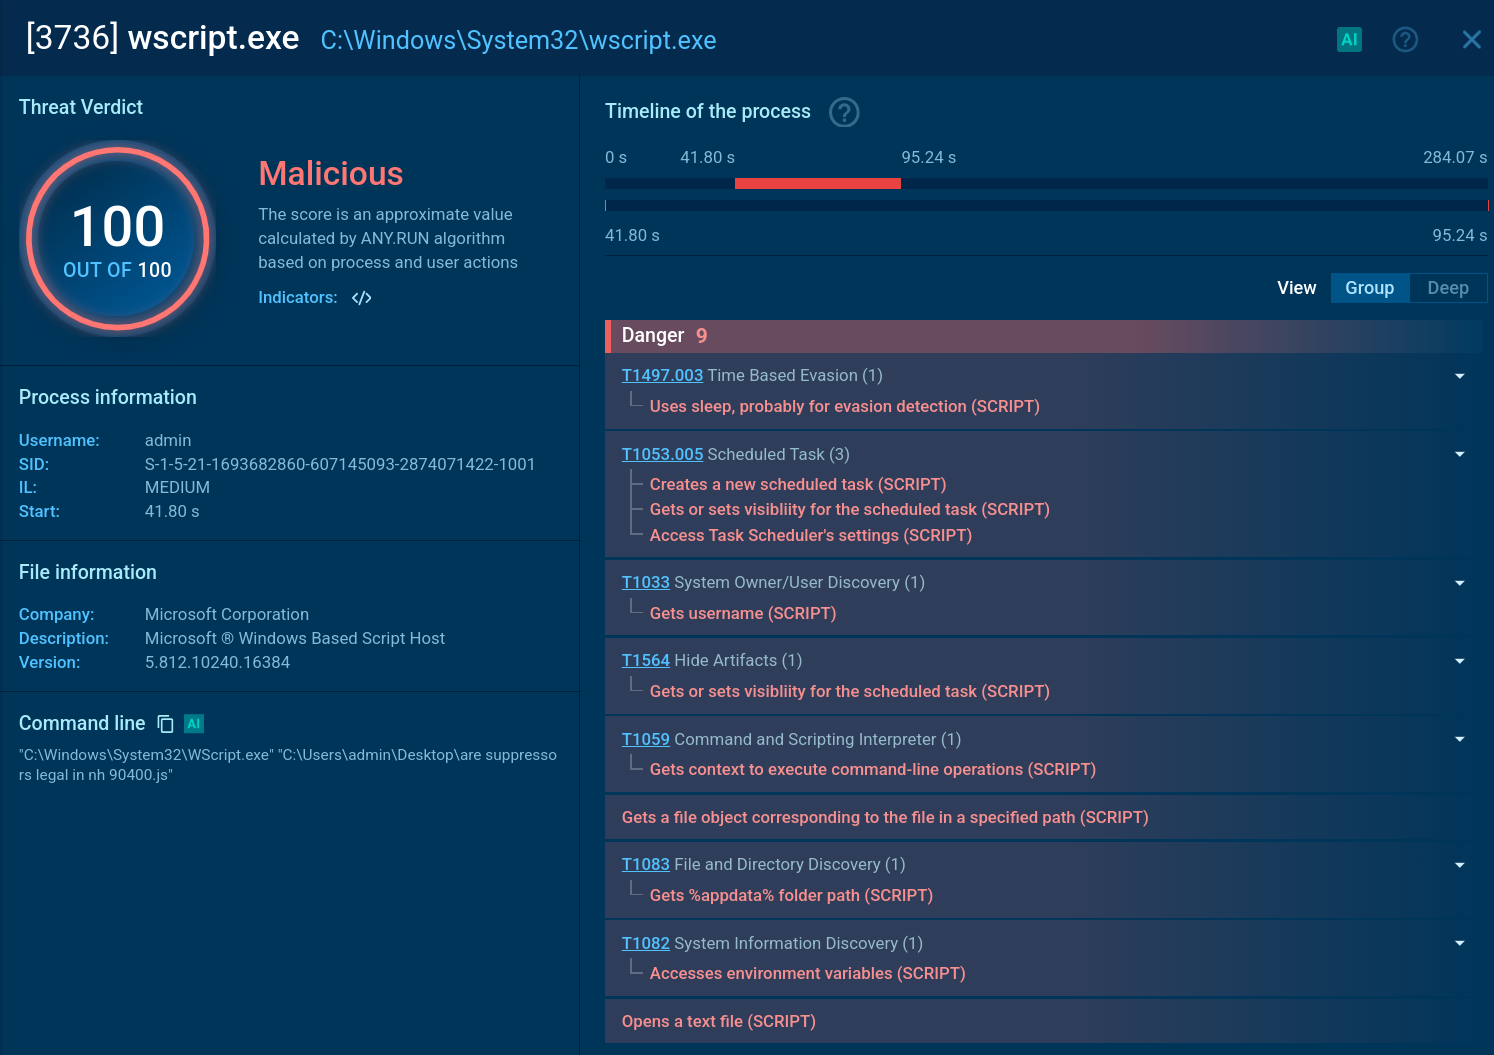Select 'Creates a new scheduled task' entry
This screenshot has height=1055, width=1494.
pyautogui.click(x=798, y=485)
